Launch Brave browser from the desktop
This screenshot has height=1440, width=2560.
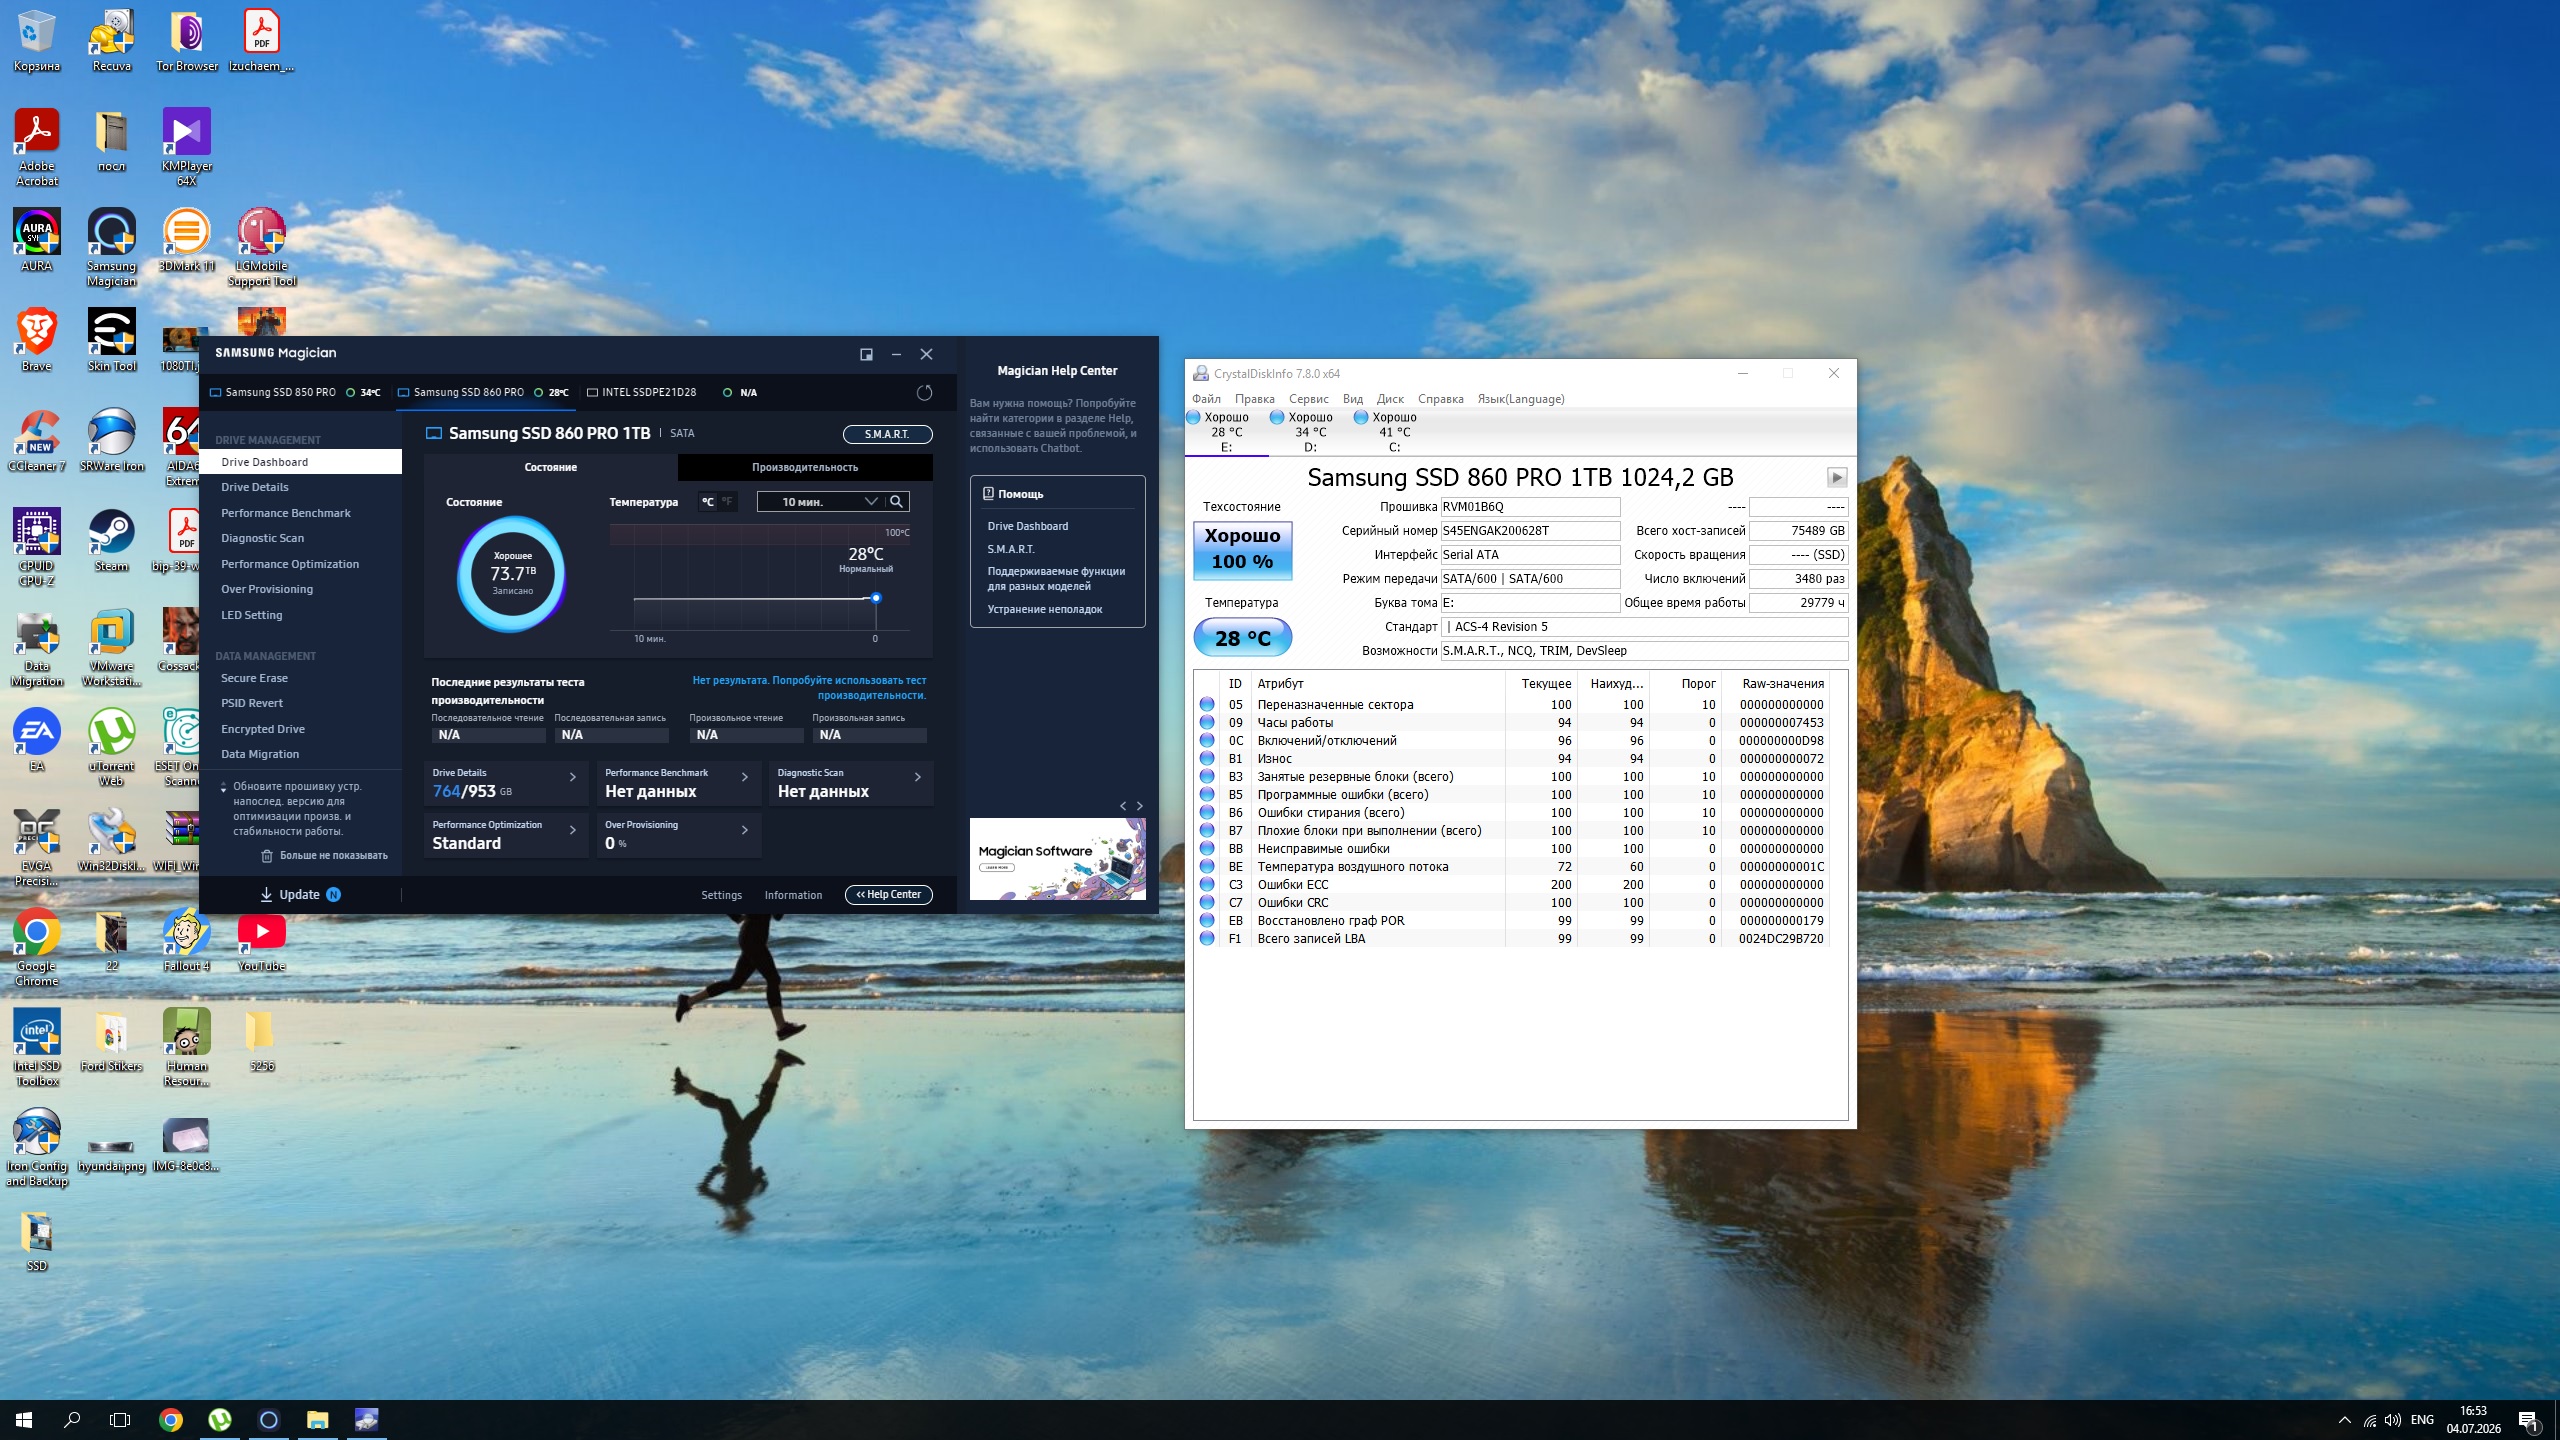point(36,340)
